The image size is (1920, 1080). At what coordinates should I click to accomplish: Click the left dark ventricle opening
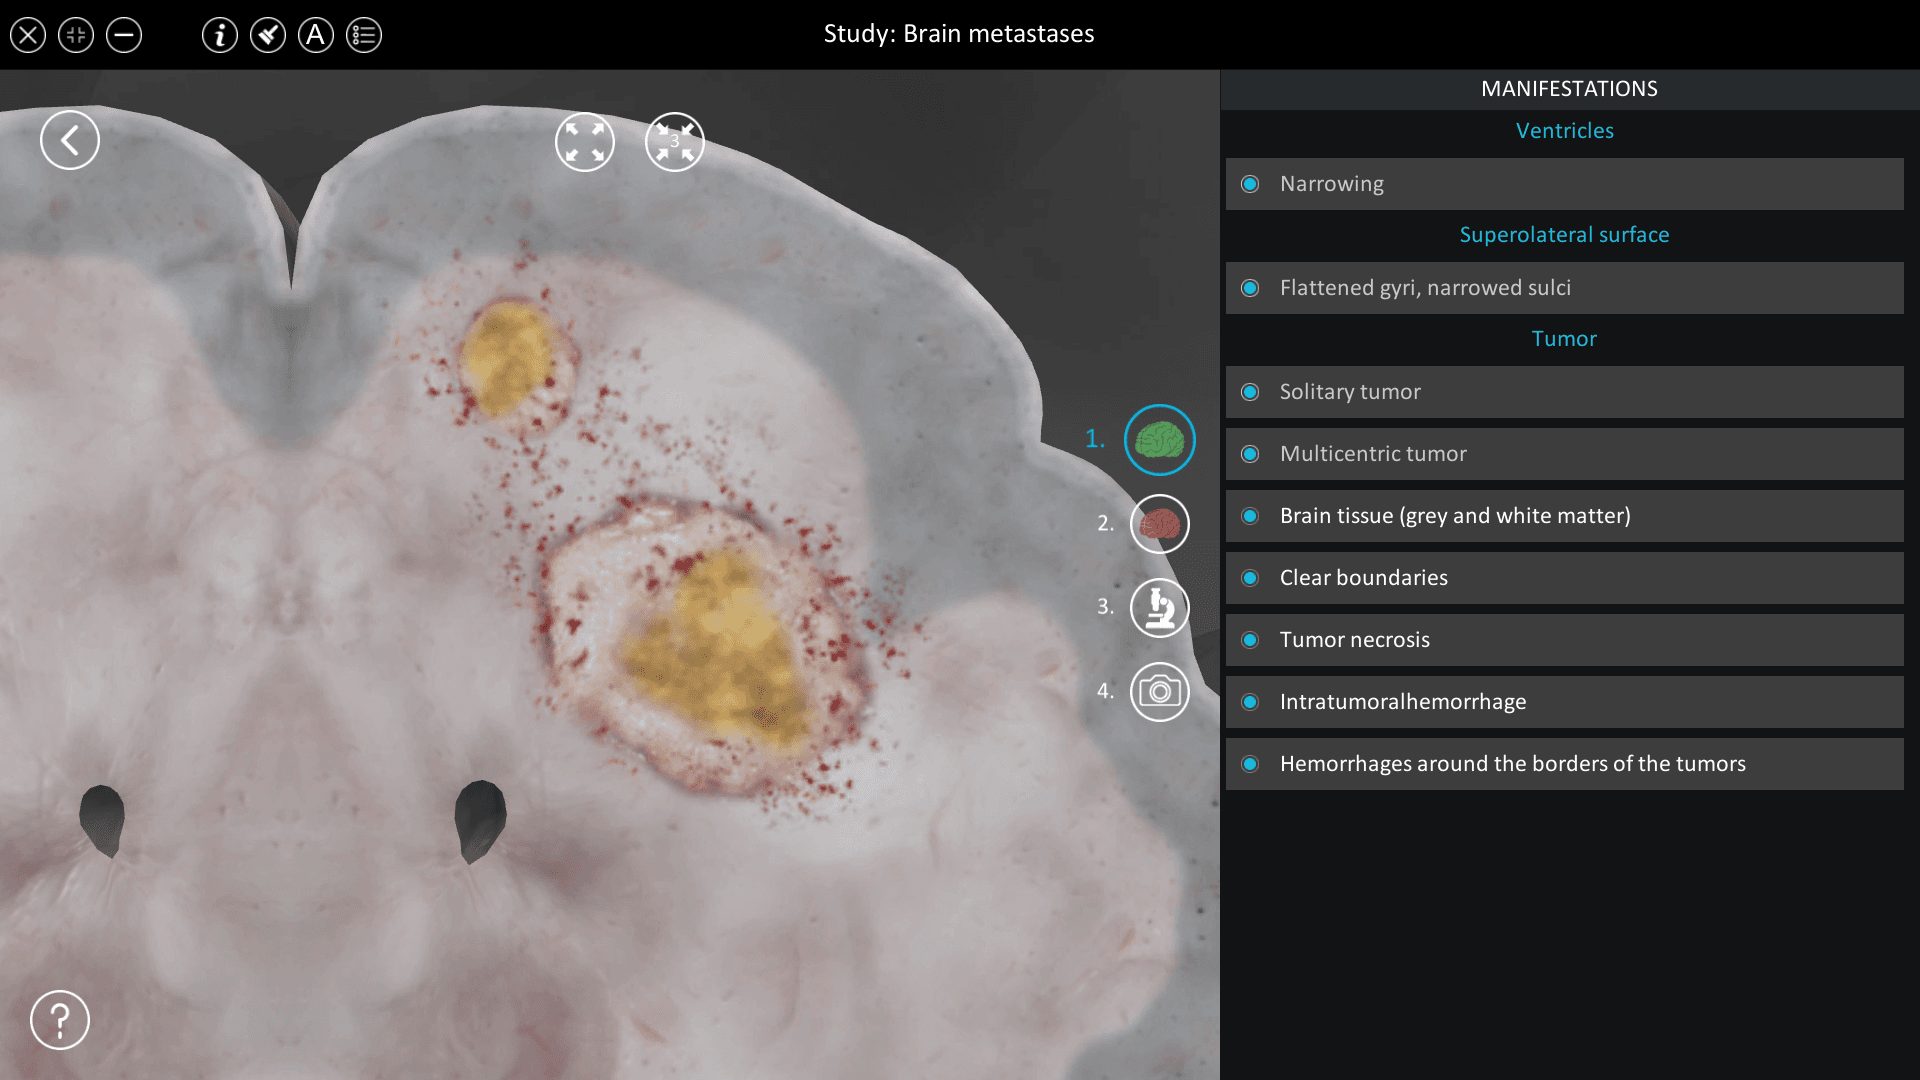click(x=102, y=821)
